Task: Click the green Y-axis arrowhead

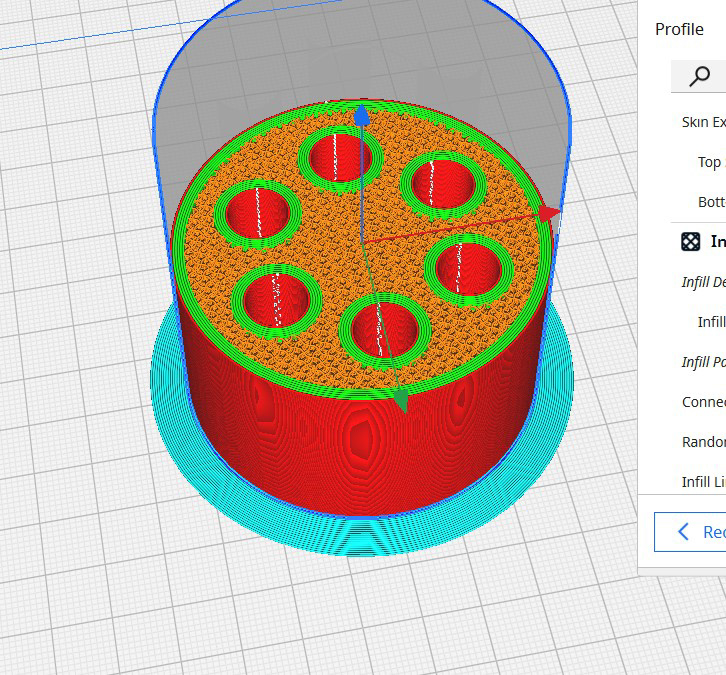Action: [x=401, y=400]
